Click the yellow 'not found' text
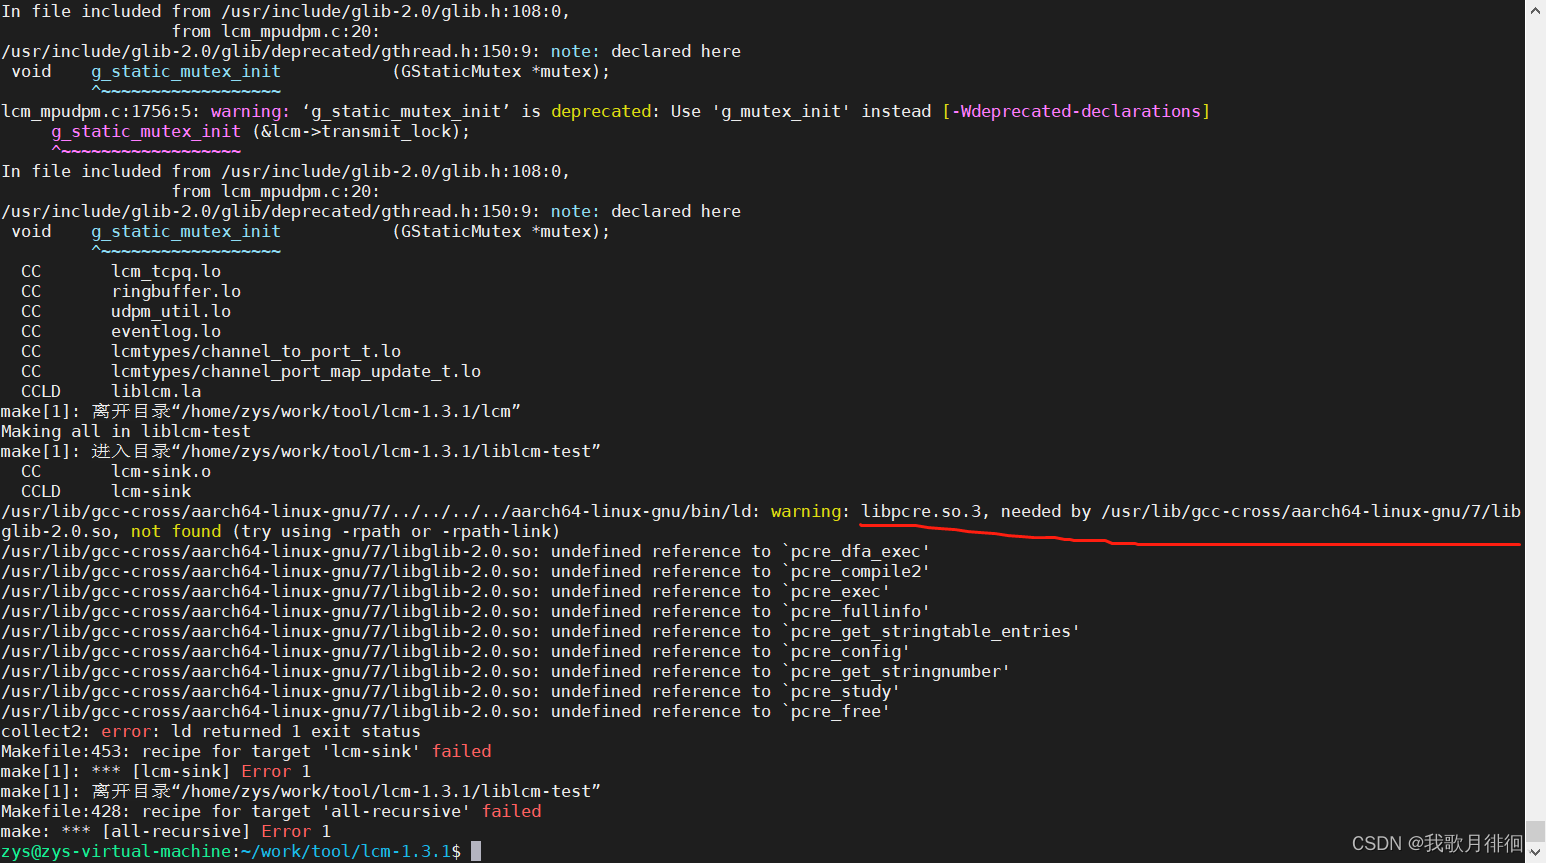1546x863 pixels. tap(176, 531)
